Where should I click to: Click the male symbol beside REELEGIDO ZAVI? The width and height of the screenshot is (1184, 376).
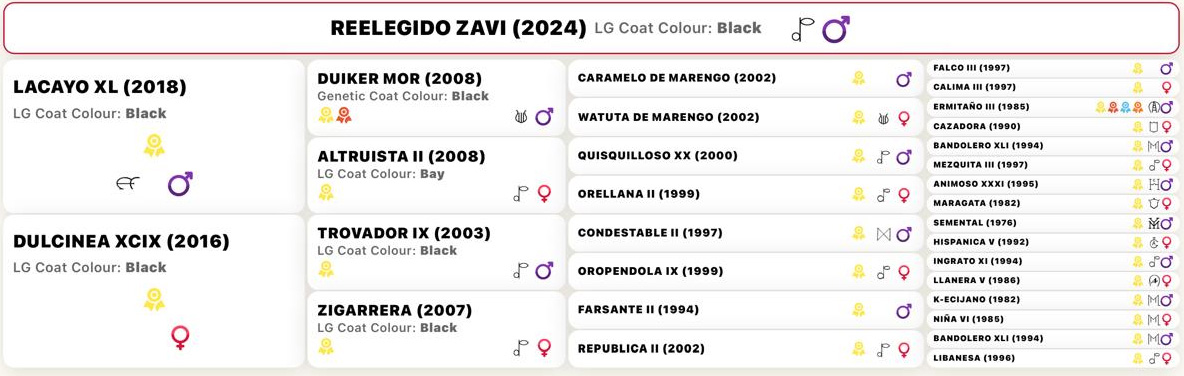[x=837, y=29]
